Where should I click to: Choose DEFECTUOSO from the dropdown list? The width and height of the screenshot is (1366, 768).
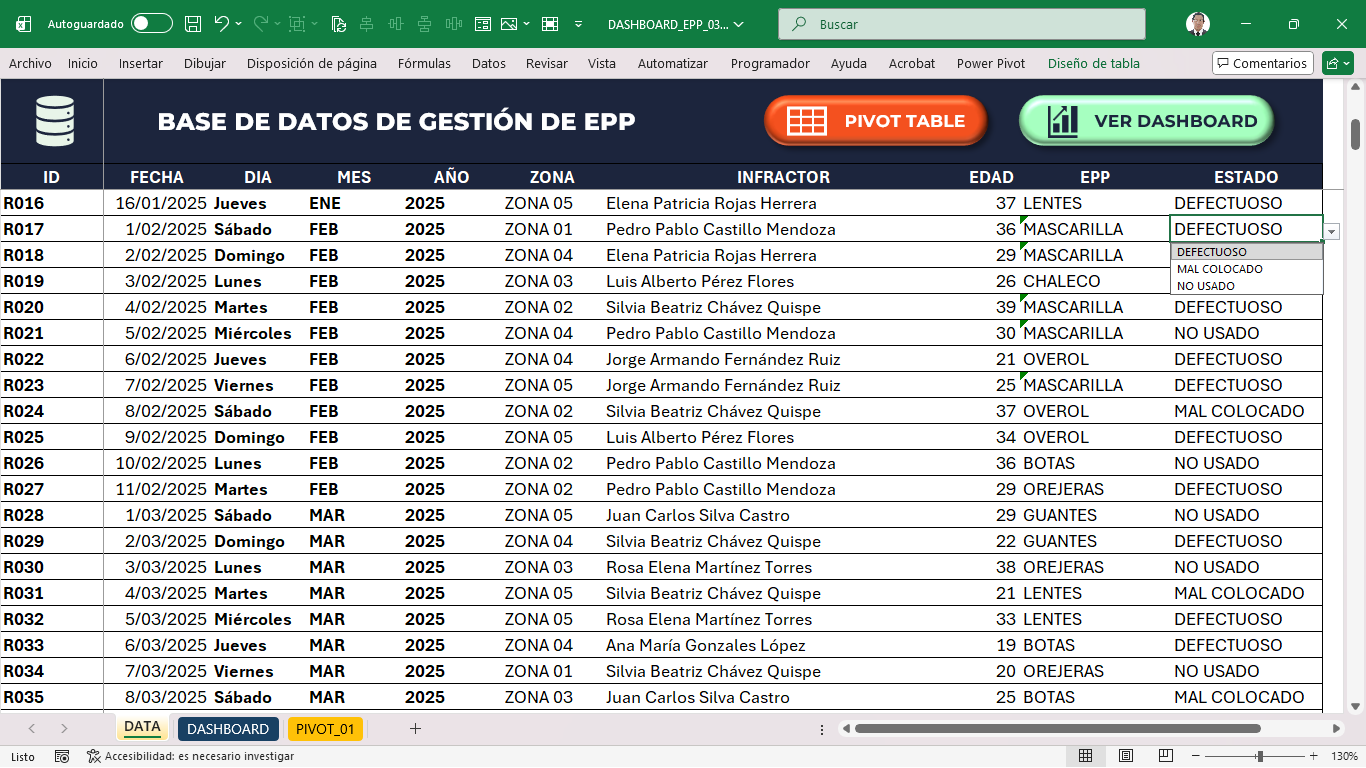(1247, 252)
